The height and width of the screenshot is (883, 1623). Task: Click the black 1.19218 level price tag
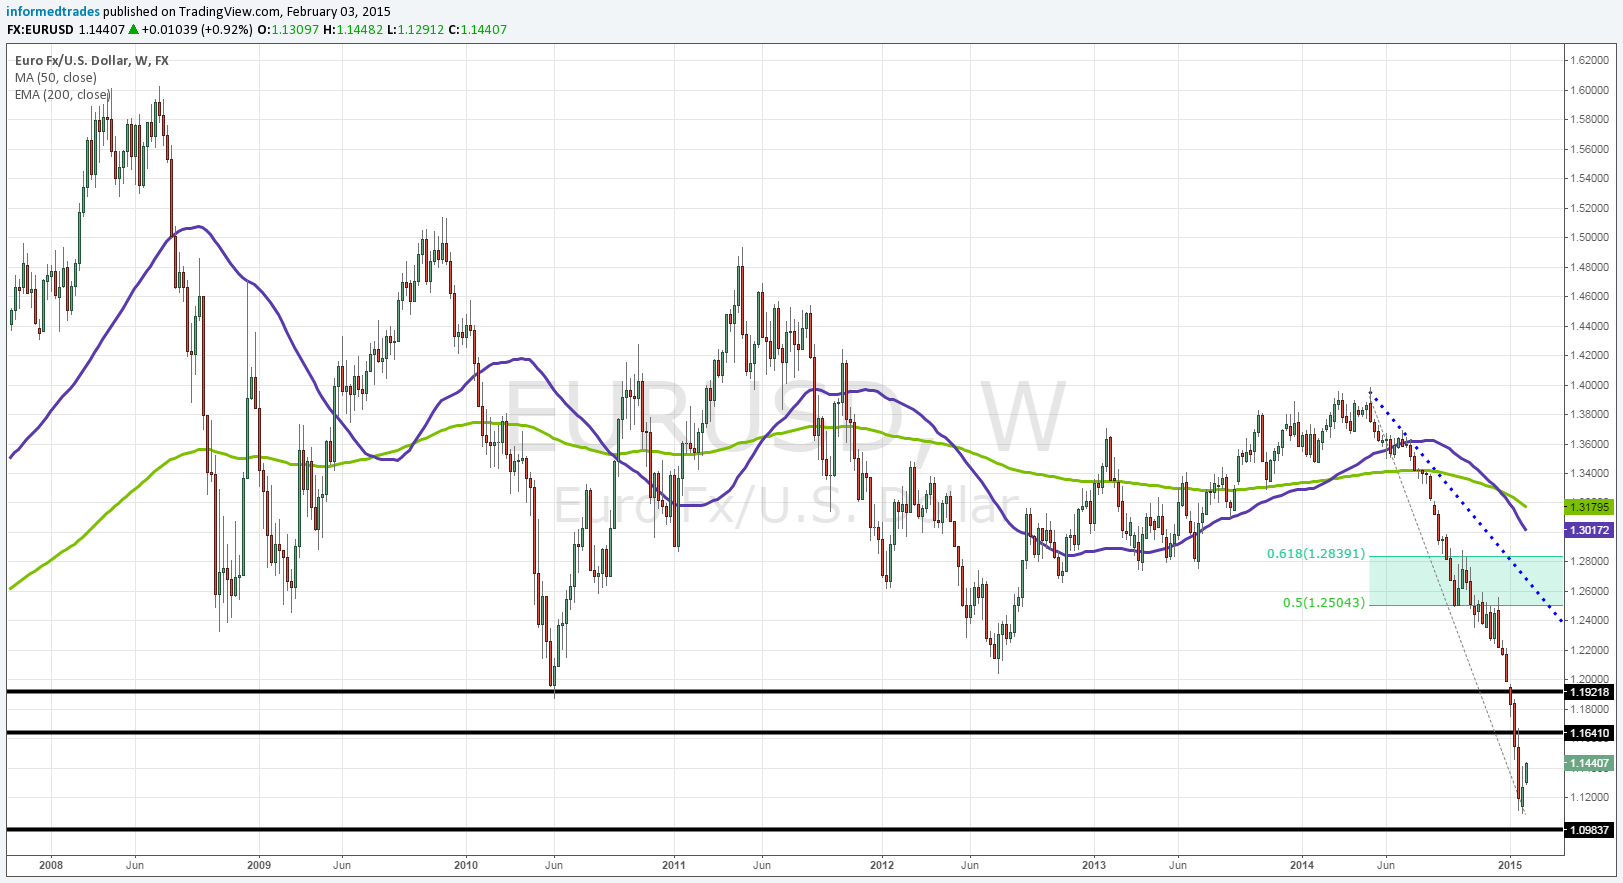point(1589,691)
